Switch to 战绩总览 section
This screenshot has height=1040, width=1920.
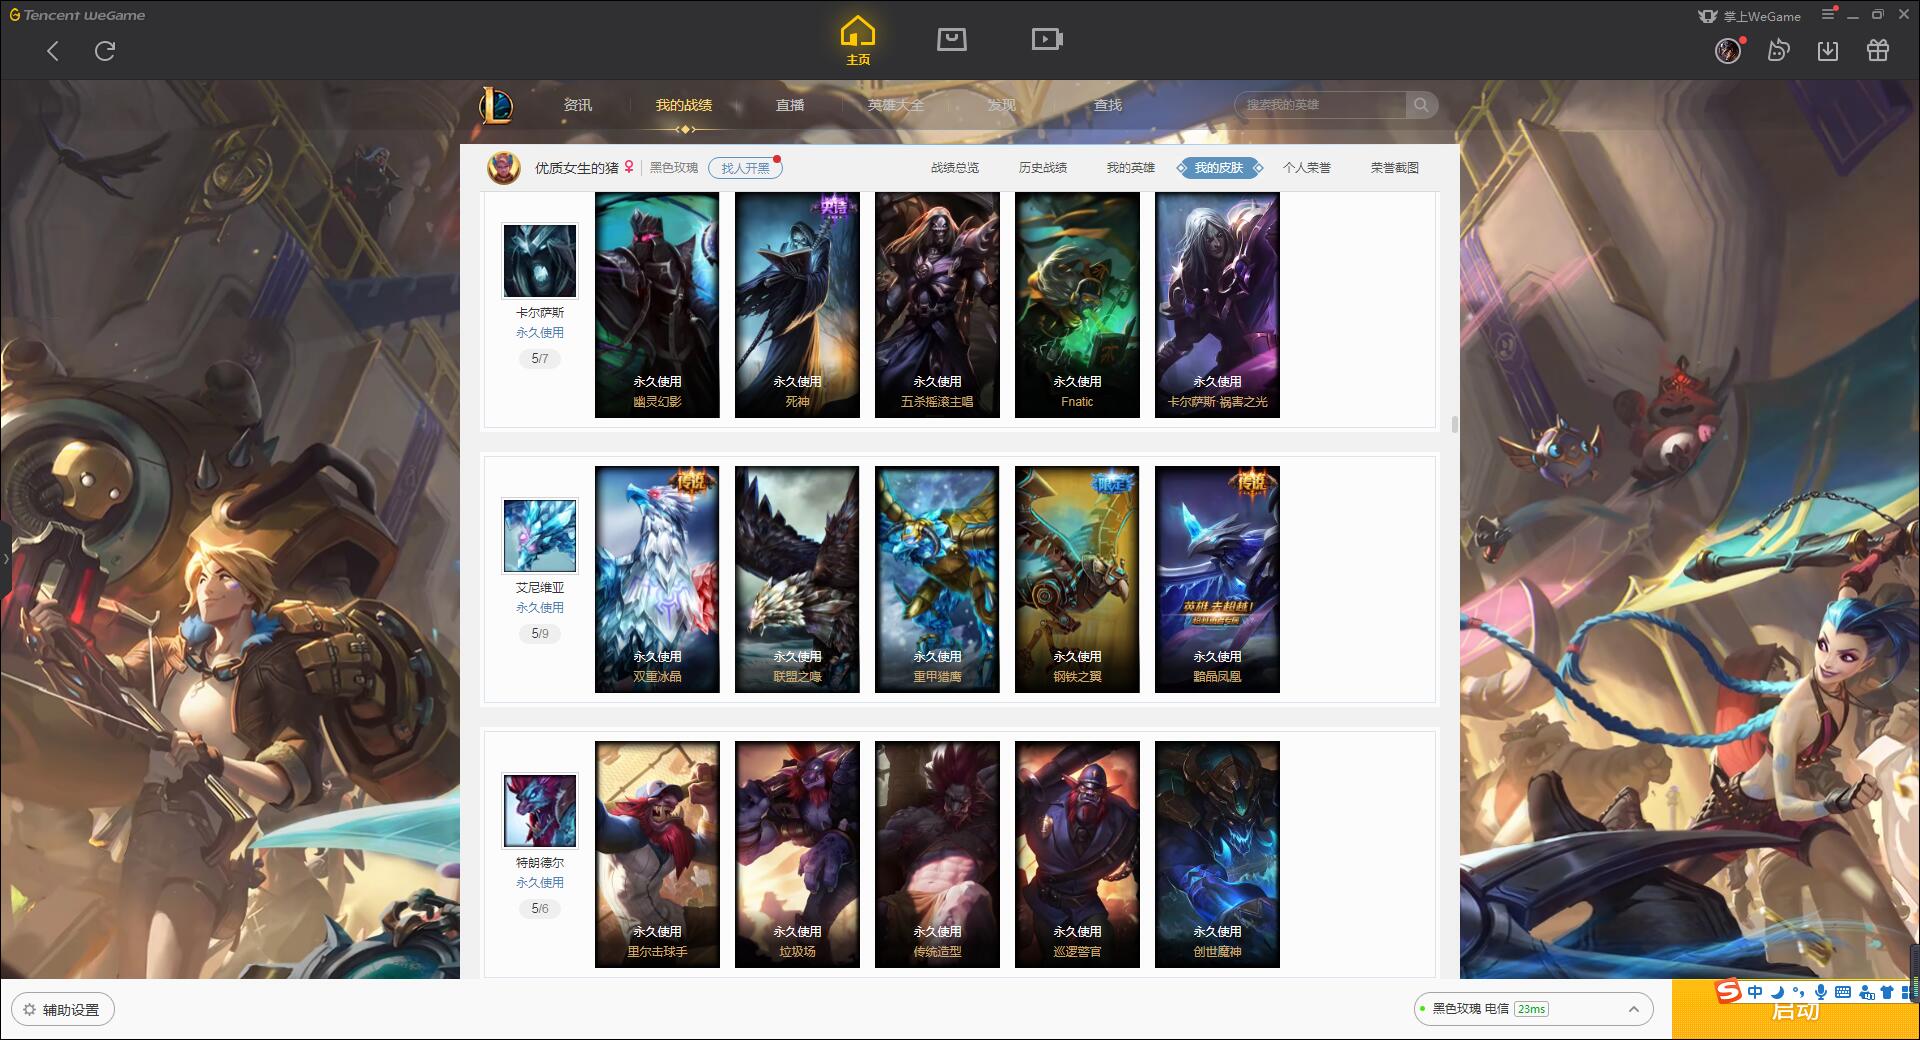(x=955, y=168)
